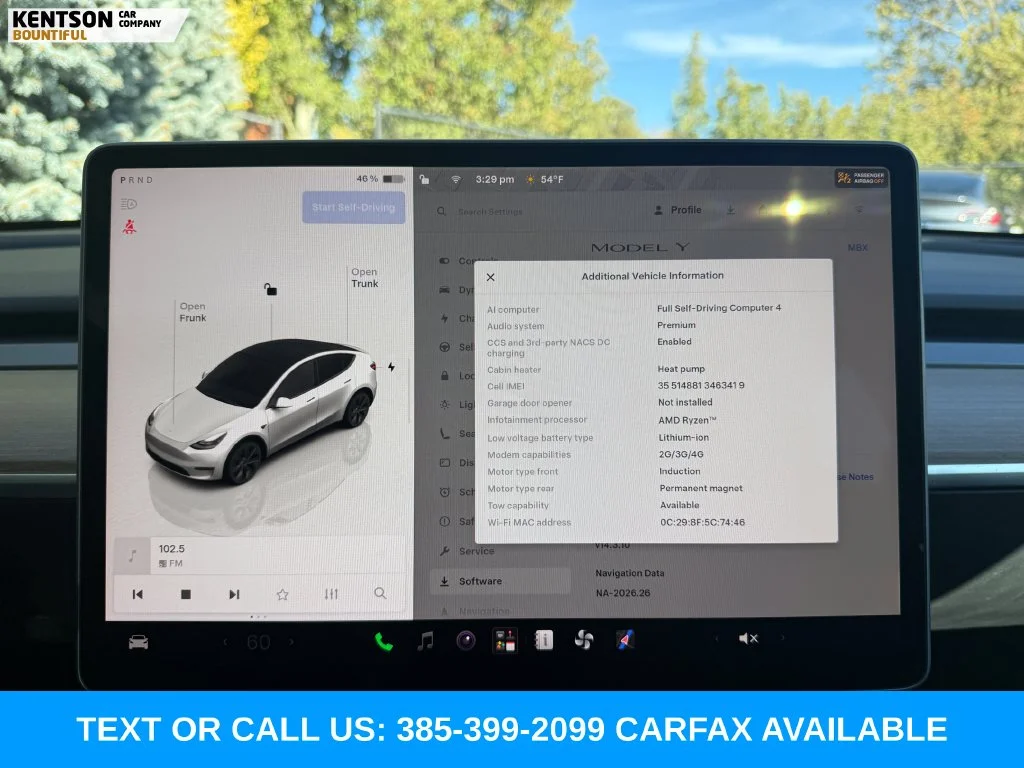Open the Frunk from the car view
Viewport: 1024px width, 768px height.
click(193, 312)
